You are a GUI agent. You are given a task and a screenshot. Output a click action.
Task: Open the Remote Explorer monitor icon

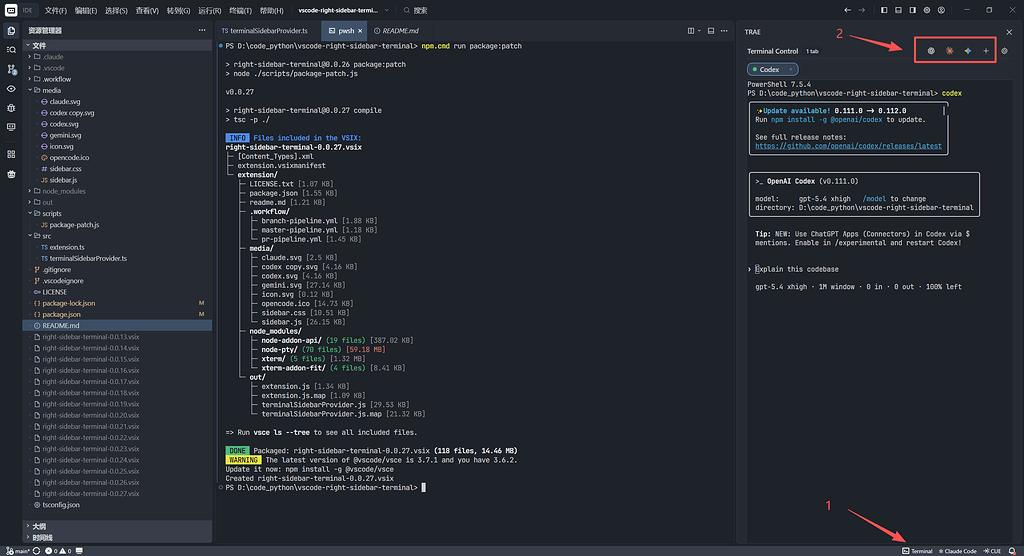(11, 127)
